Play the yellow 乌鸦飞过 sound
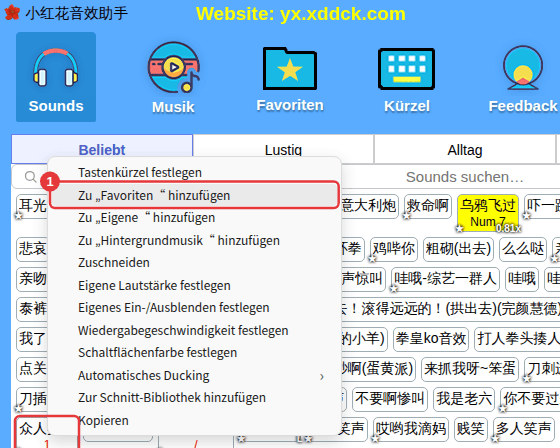 (x=488, y=213)
